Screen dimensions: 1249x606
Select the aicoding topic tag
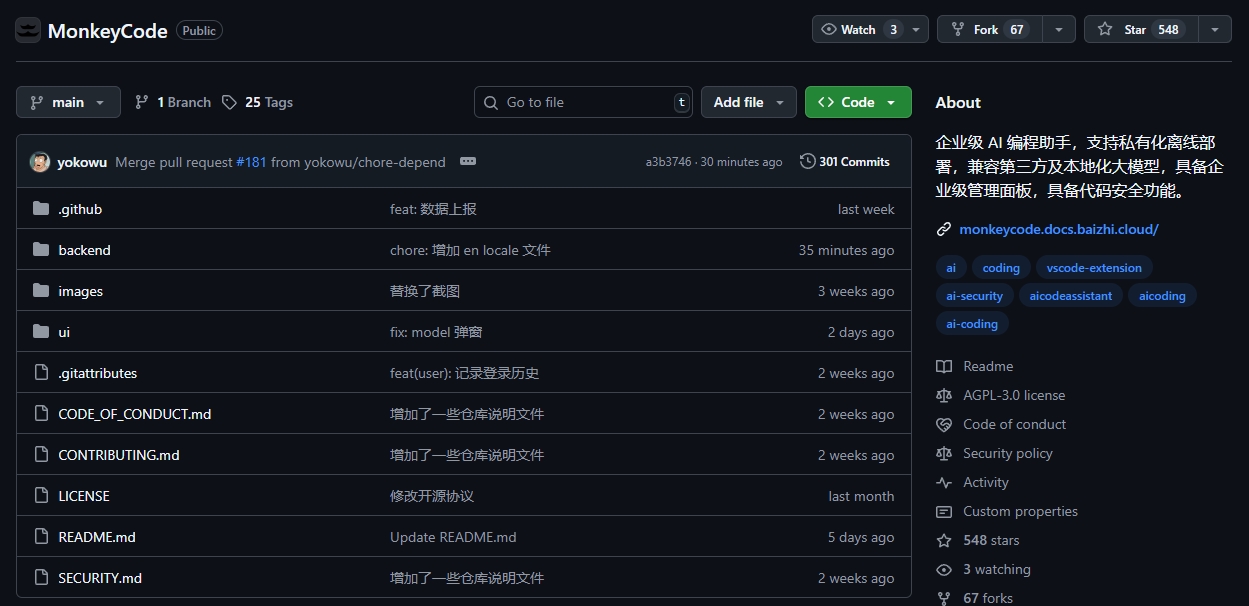pos(1162,296)
